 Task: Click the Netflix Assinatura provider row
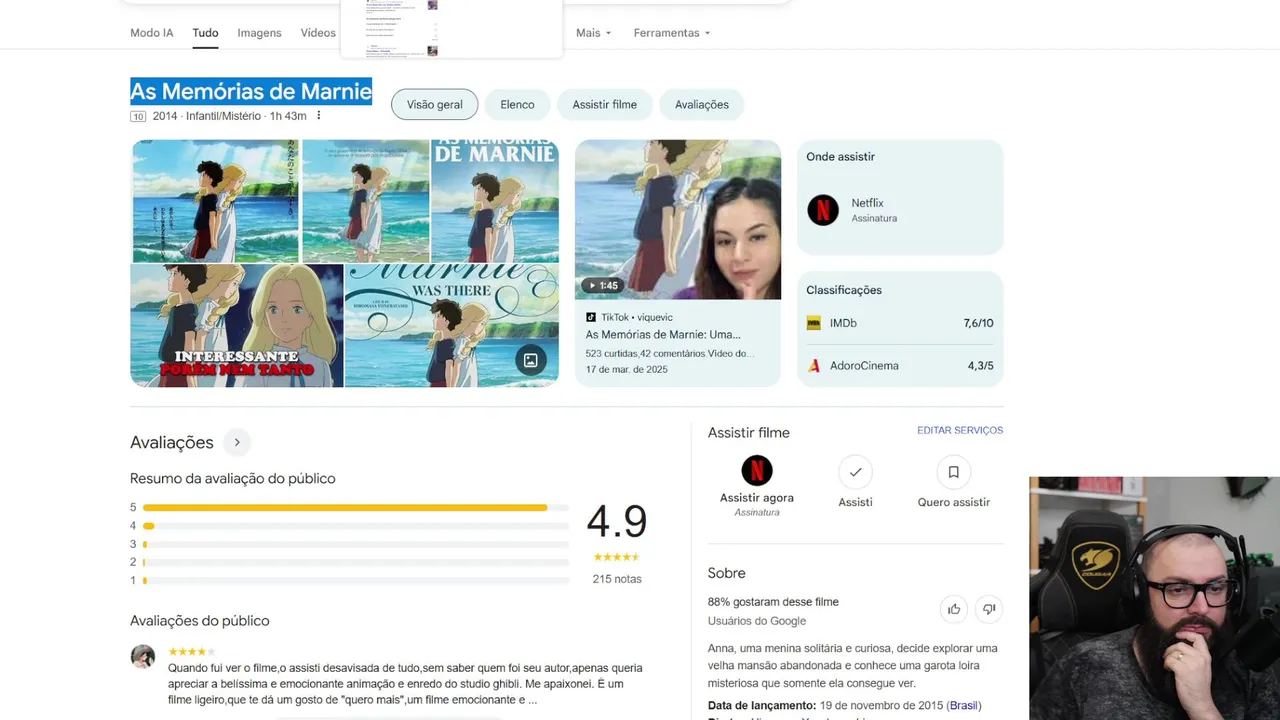[x=900, y=210]
